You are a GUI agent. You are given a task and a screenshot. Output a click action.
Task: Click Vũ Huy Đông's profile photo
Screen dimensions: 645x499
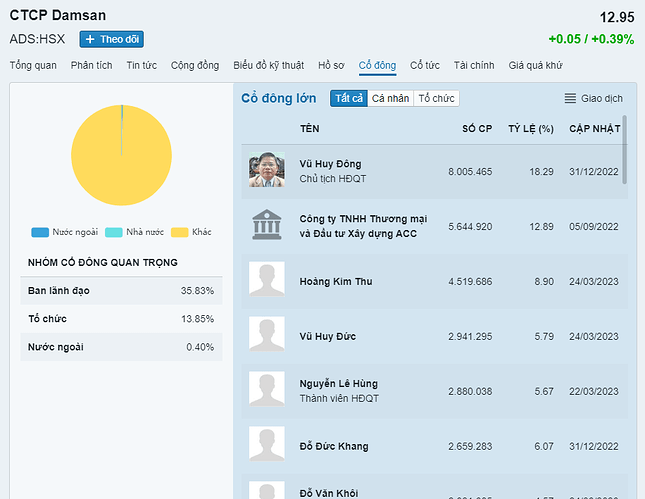click(266, 170)
